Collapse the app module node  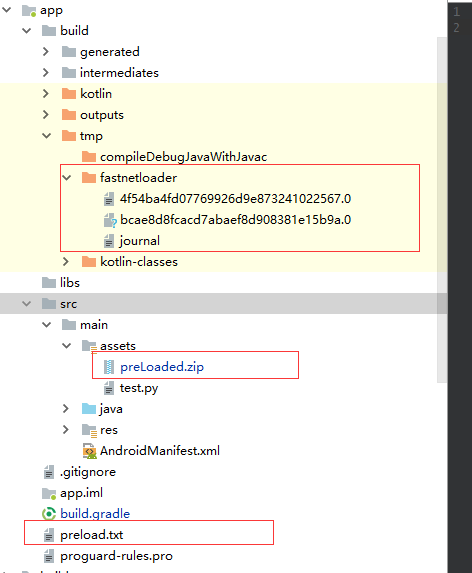pyautogui.click(x=7, y=10)
